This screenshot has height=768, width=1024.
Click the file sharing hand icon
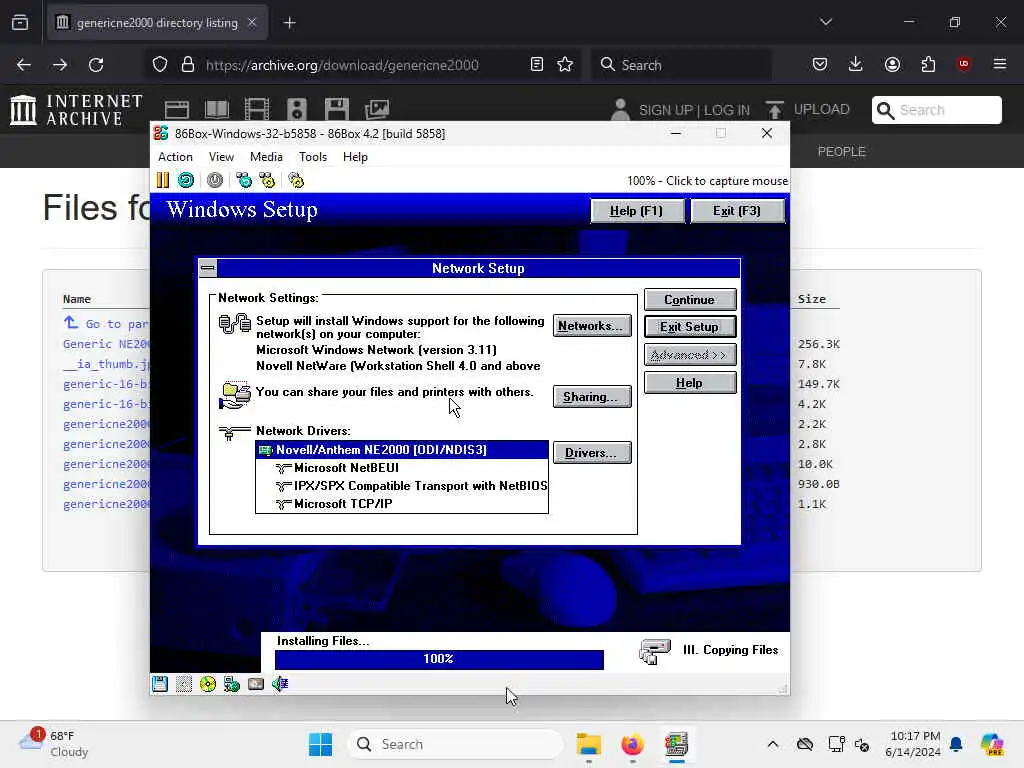click(x=234, y=395)
